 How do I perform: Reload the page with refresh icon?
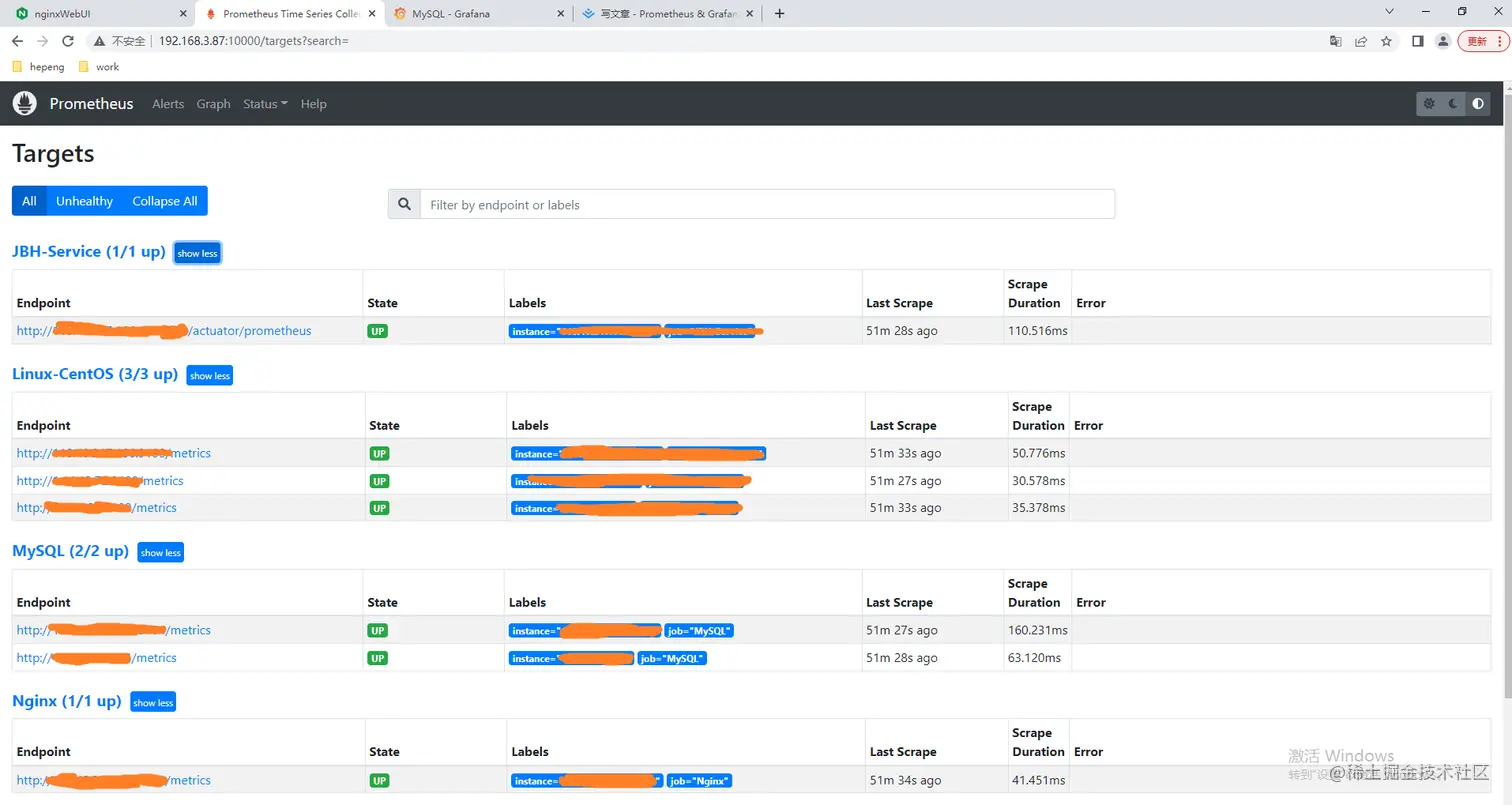point(68,41)
